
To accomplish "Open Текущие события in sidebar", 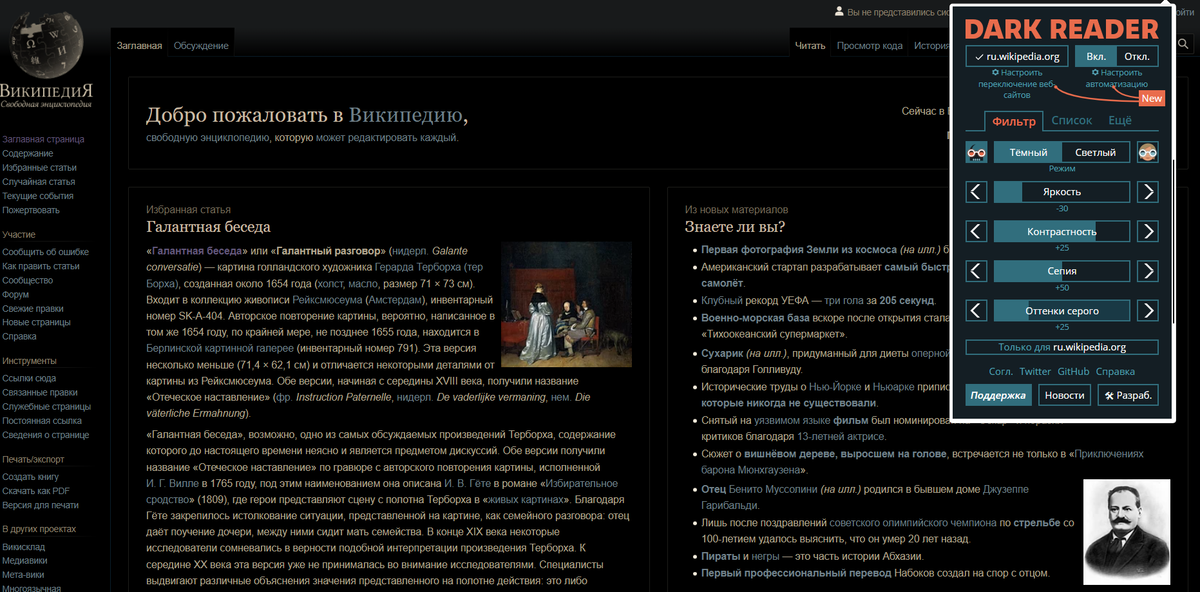I will (38, 196).
